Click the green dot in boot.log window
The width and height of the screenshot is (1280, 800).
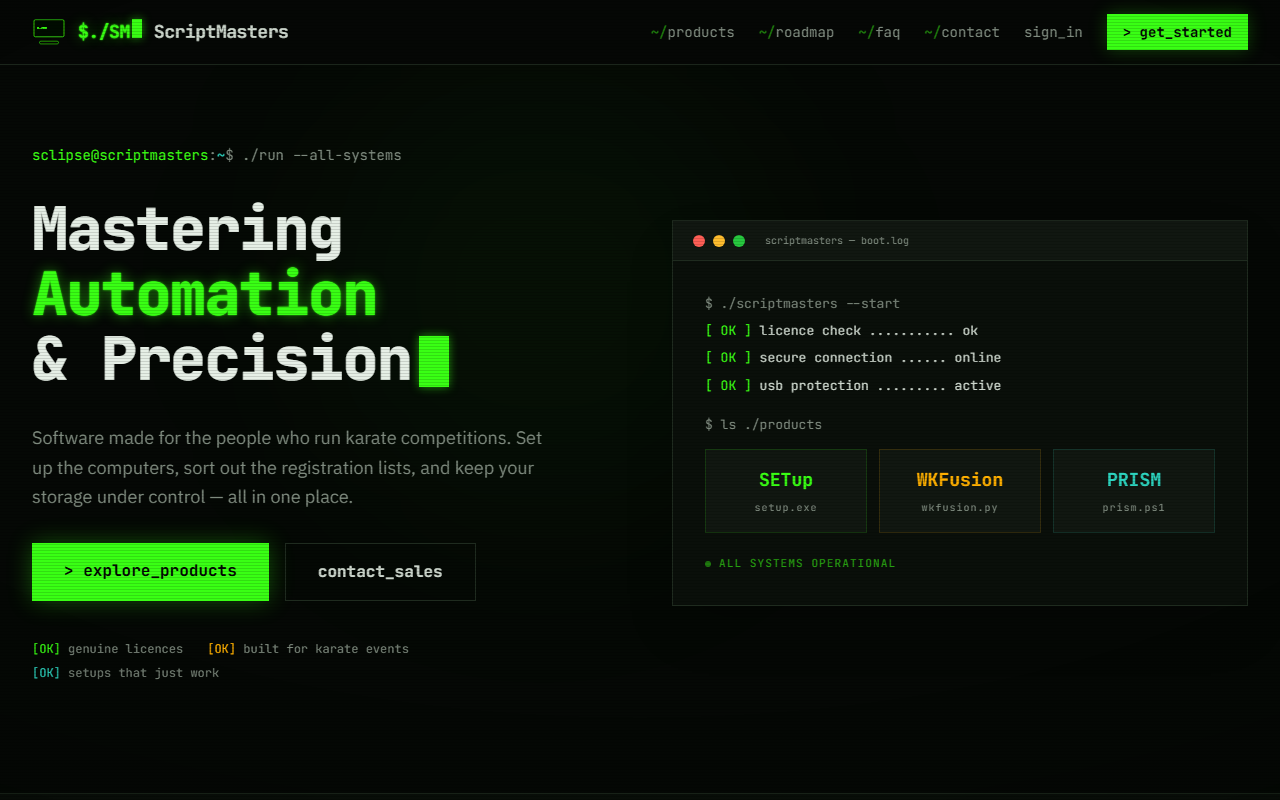click(x=739, y=241)
